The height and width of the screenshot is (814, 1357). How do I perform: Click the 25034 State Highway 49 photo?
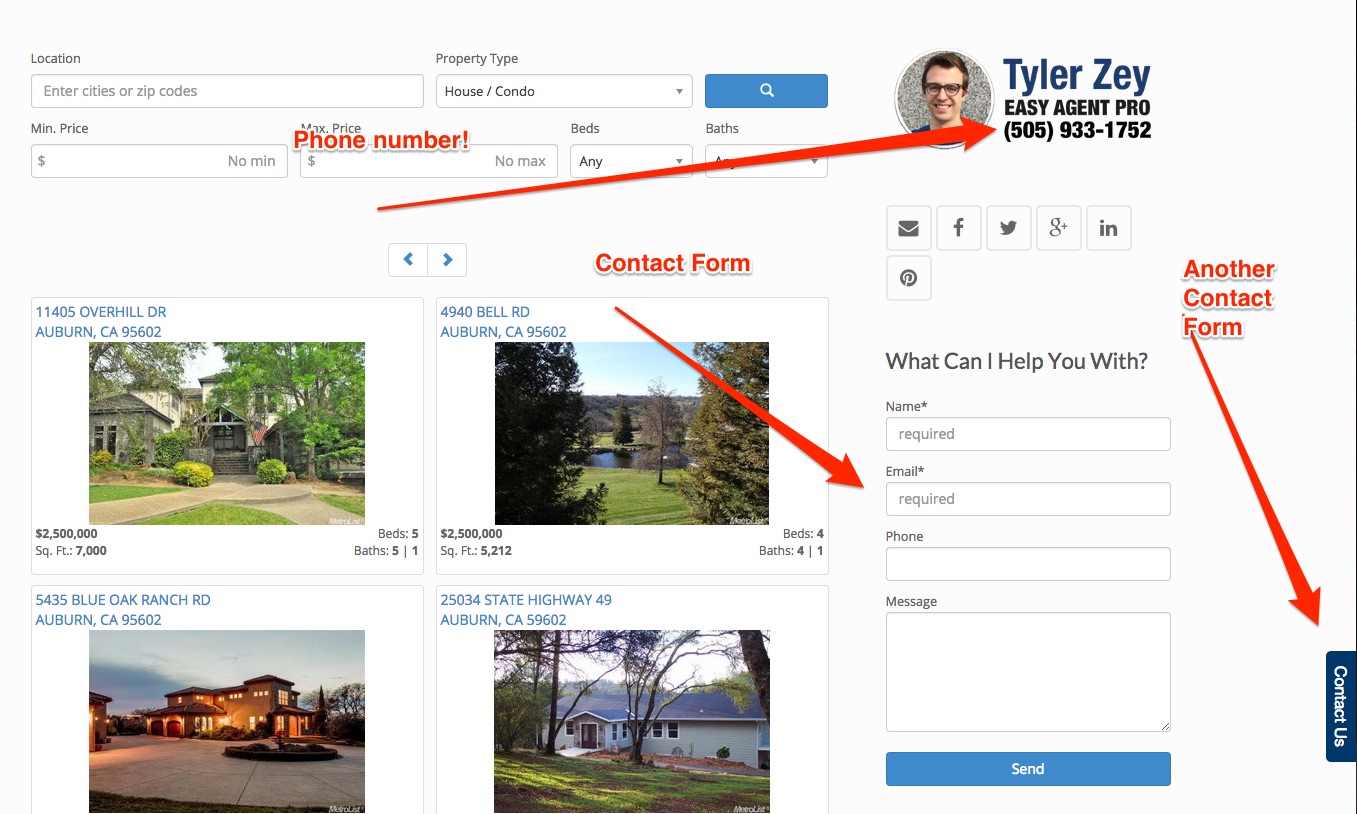click(632, 721)
